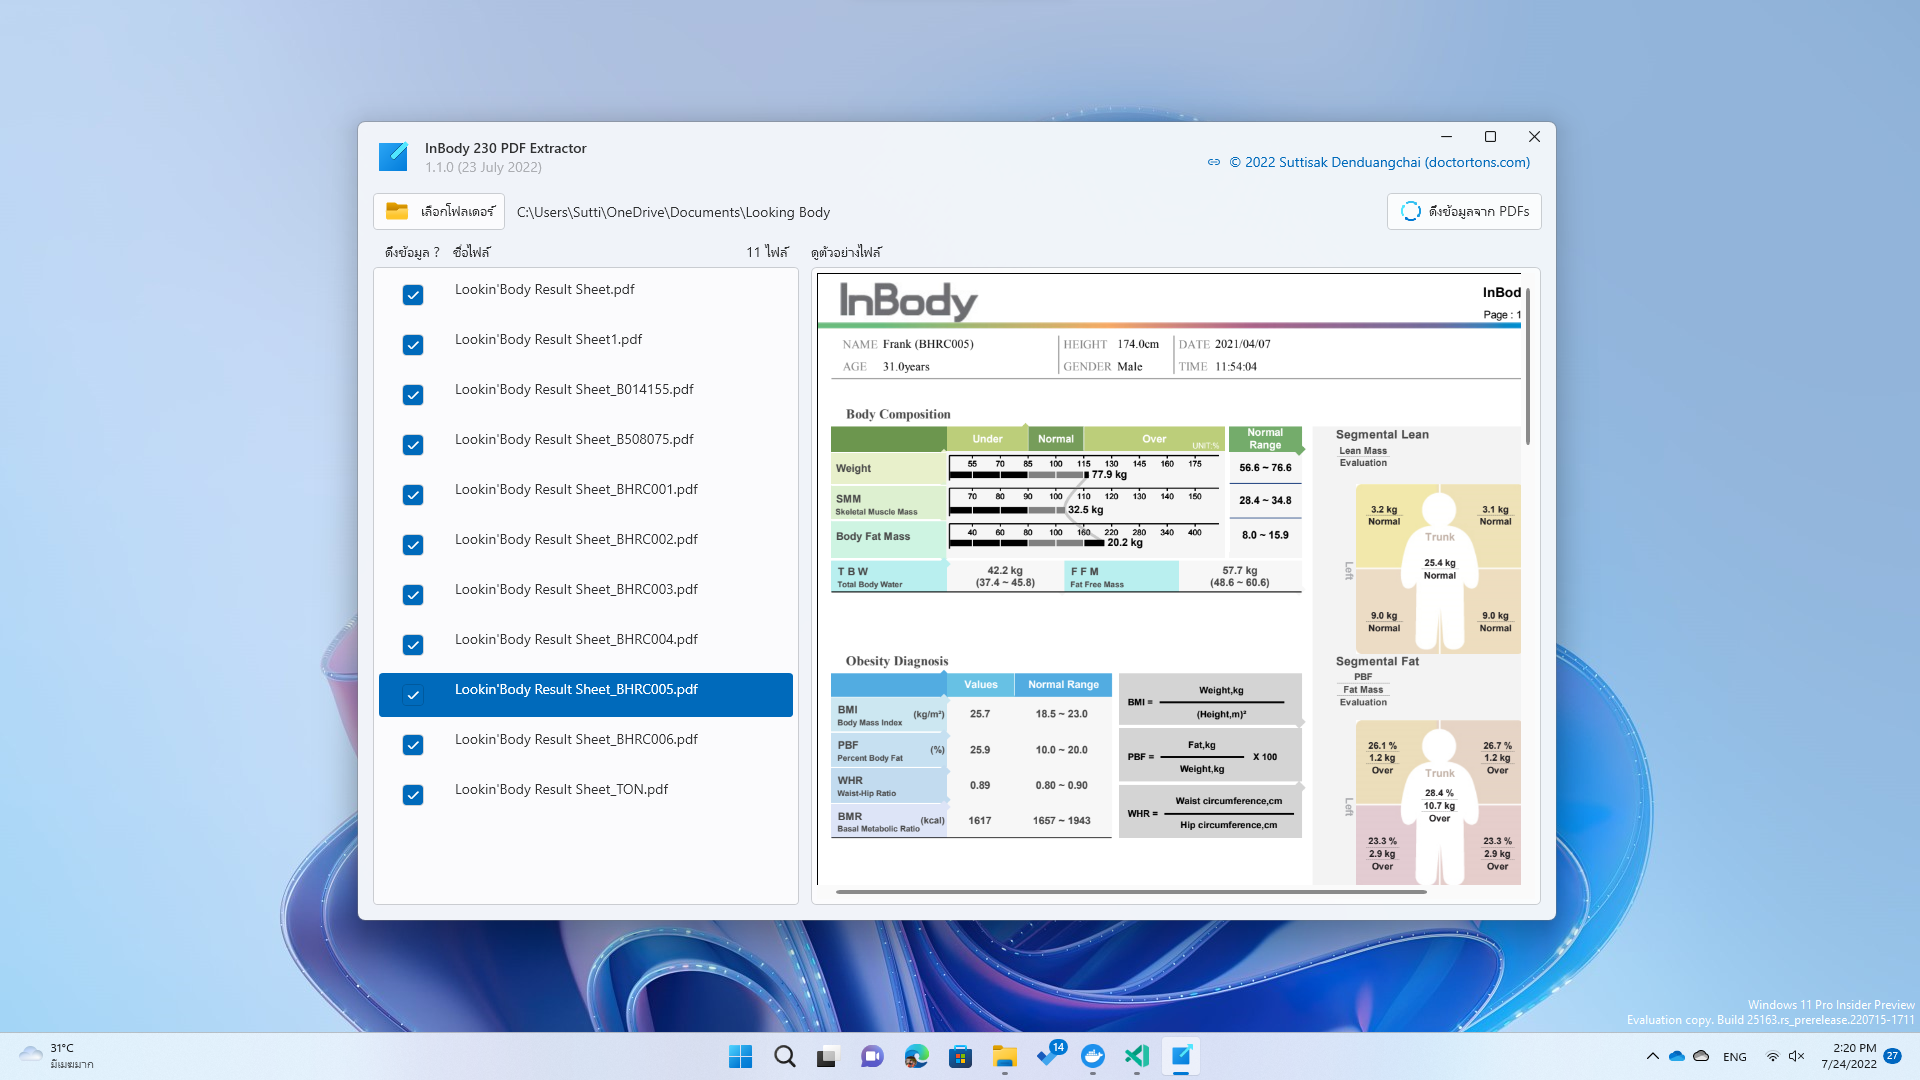The height and width of the screenshot is (1080, 1920).
Task: Show hidden system tray icons
Action: point(1652,1056)
